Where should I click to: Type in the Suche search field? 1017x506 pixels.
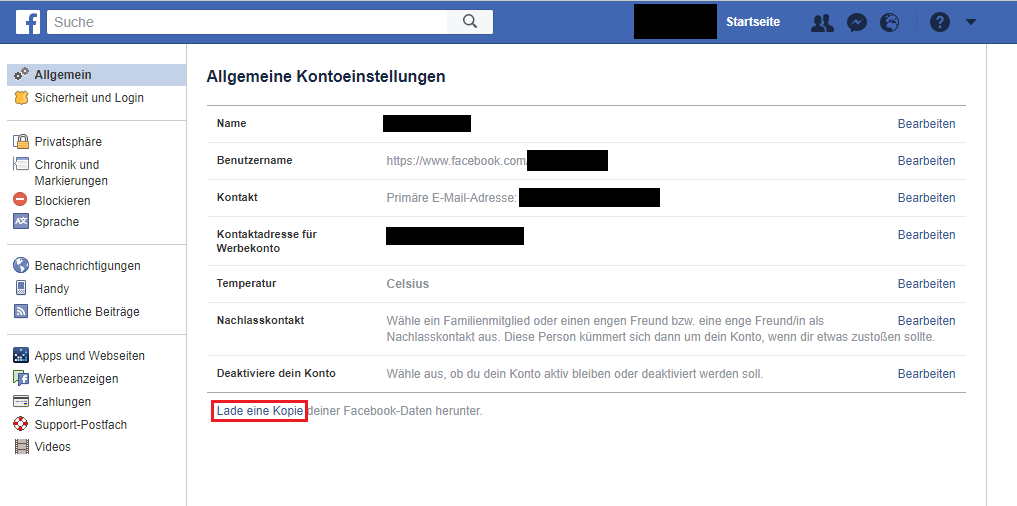tap(250, 21)
